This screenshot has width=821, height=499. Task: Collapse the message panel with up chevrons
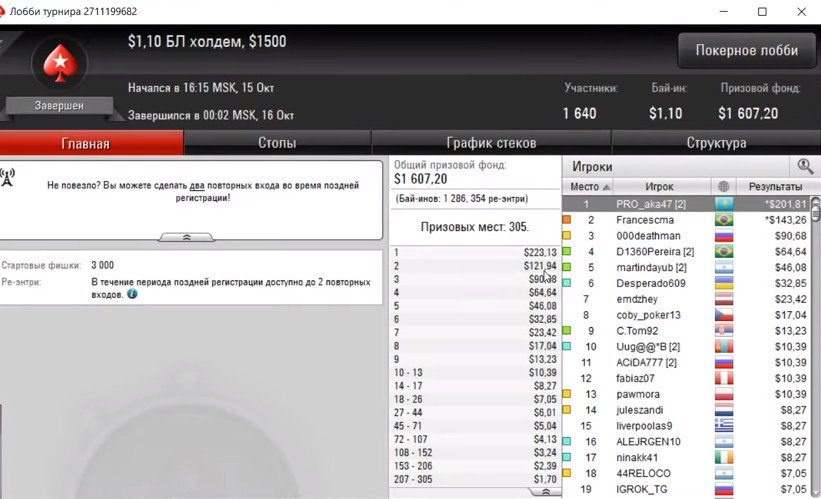[x=186, y=237]
